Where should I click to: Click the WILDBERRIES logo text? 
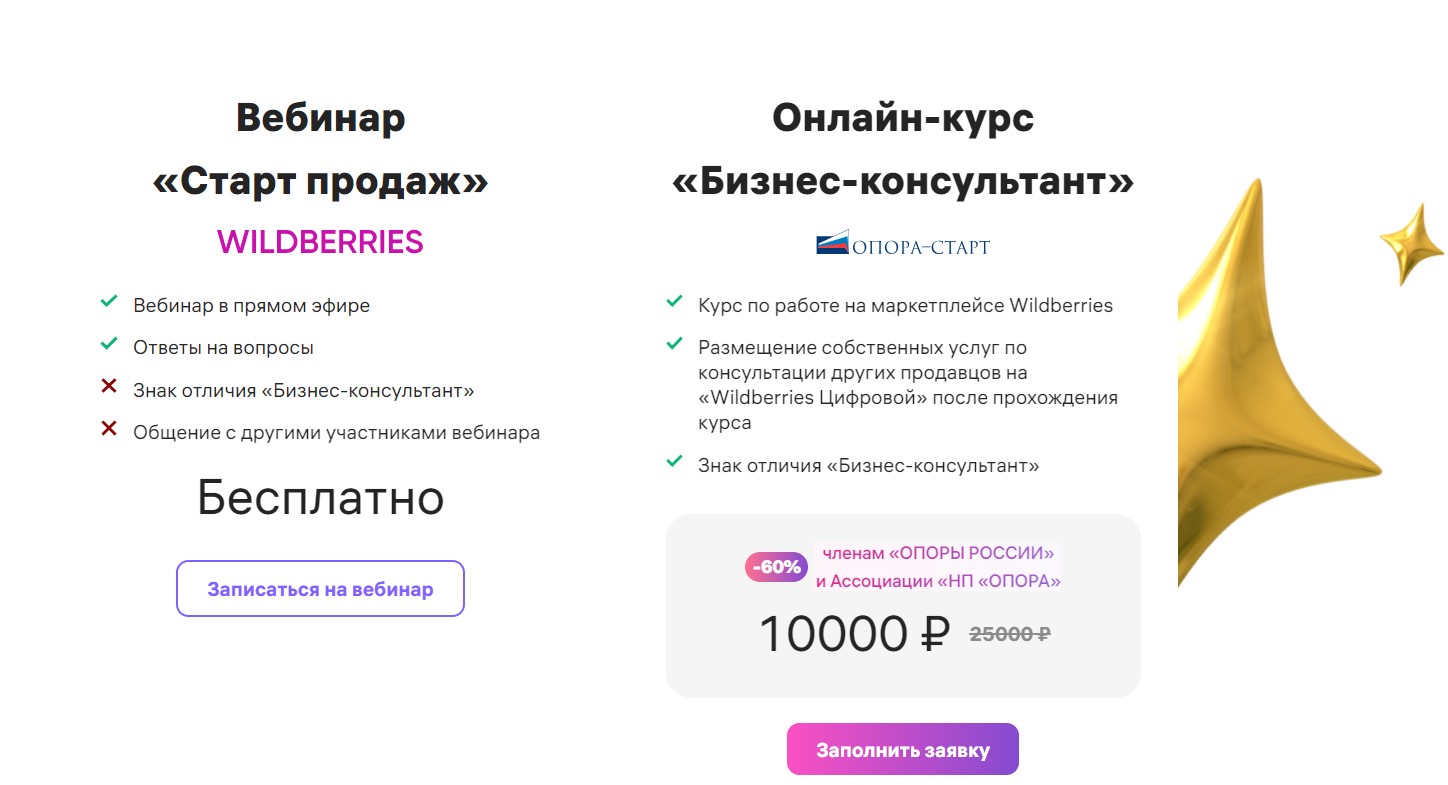point(320,242)
